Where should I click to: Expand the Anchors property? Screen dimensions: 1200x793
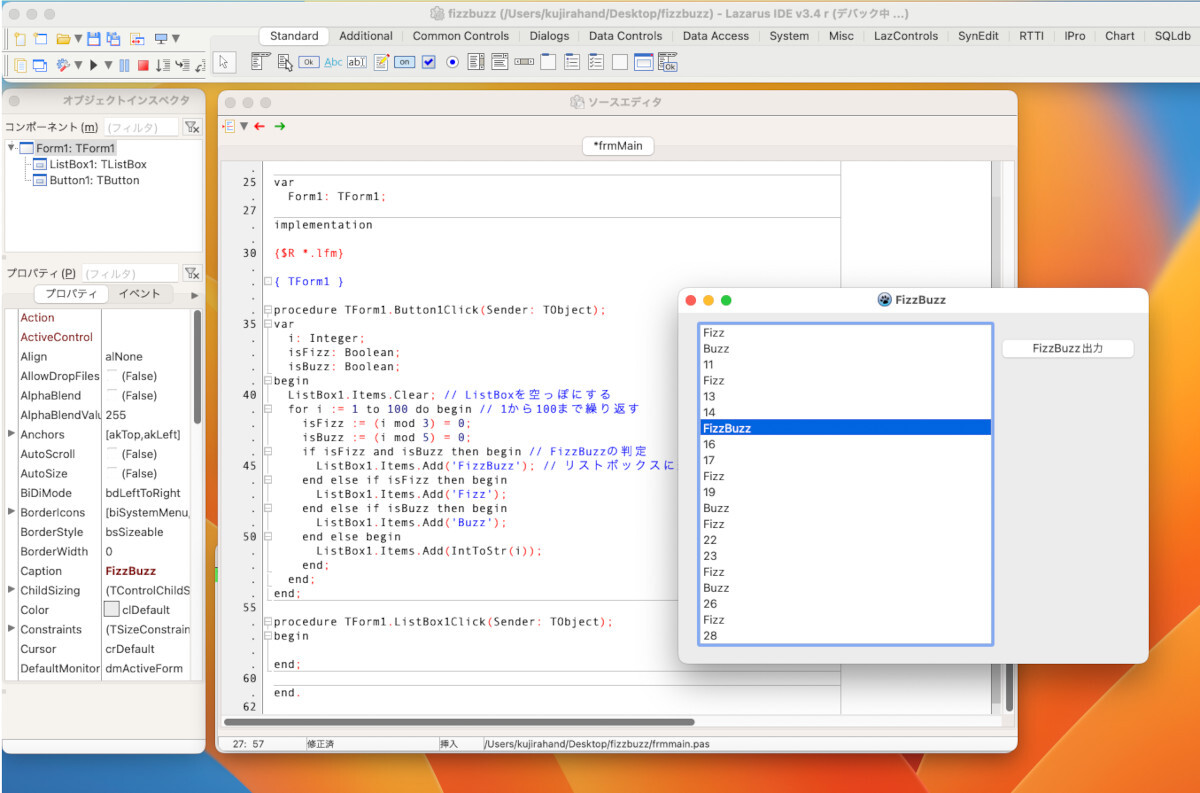click(12, 434)
